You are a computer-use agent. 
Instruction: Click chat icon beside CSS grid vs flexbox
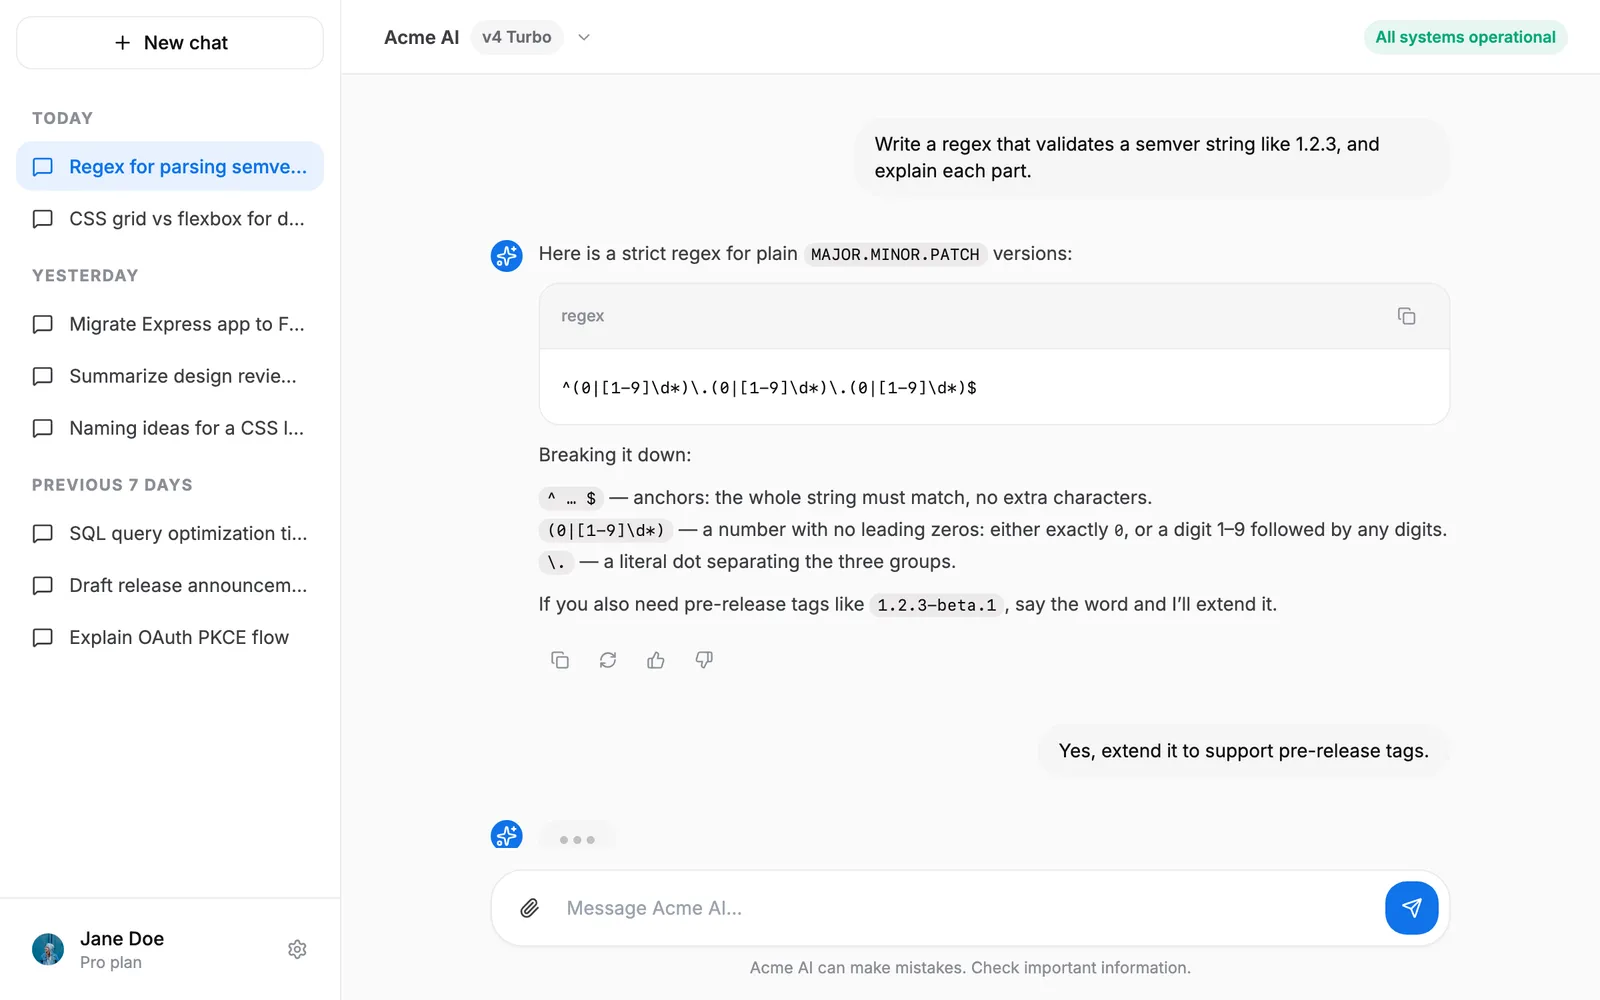point(43,218)
